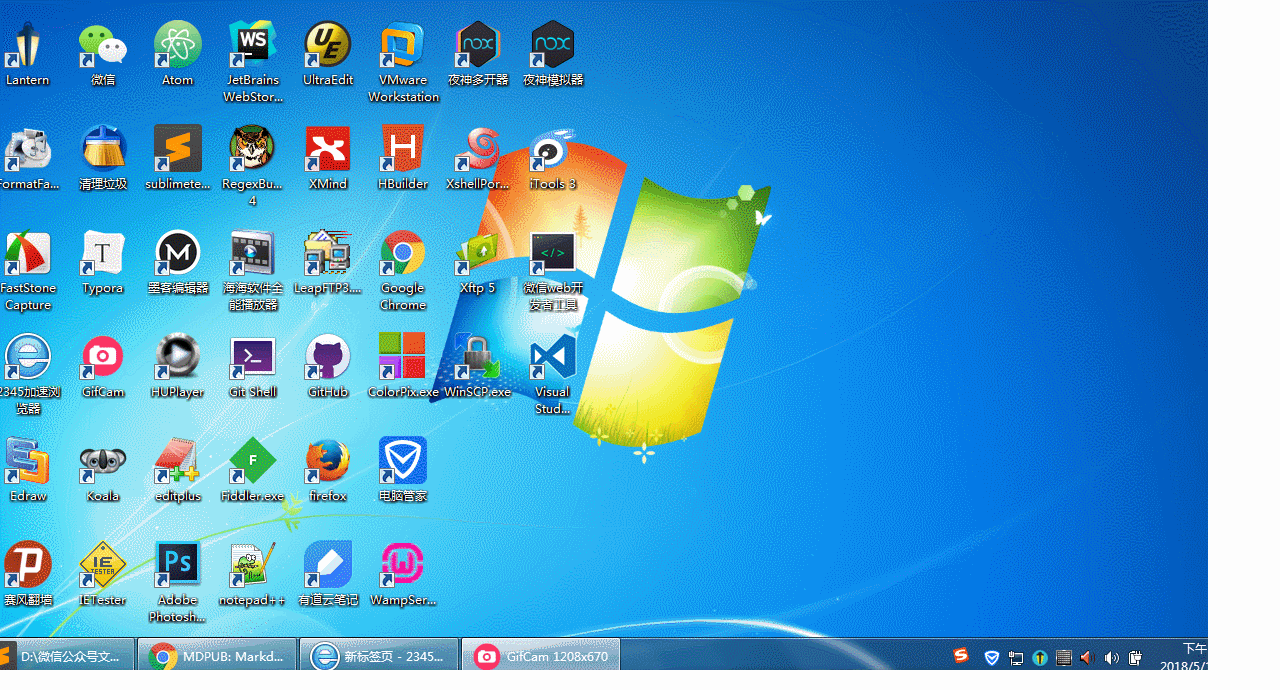
Task: Click the WampServer shortcut
Action: click(x=403, y=574)
